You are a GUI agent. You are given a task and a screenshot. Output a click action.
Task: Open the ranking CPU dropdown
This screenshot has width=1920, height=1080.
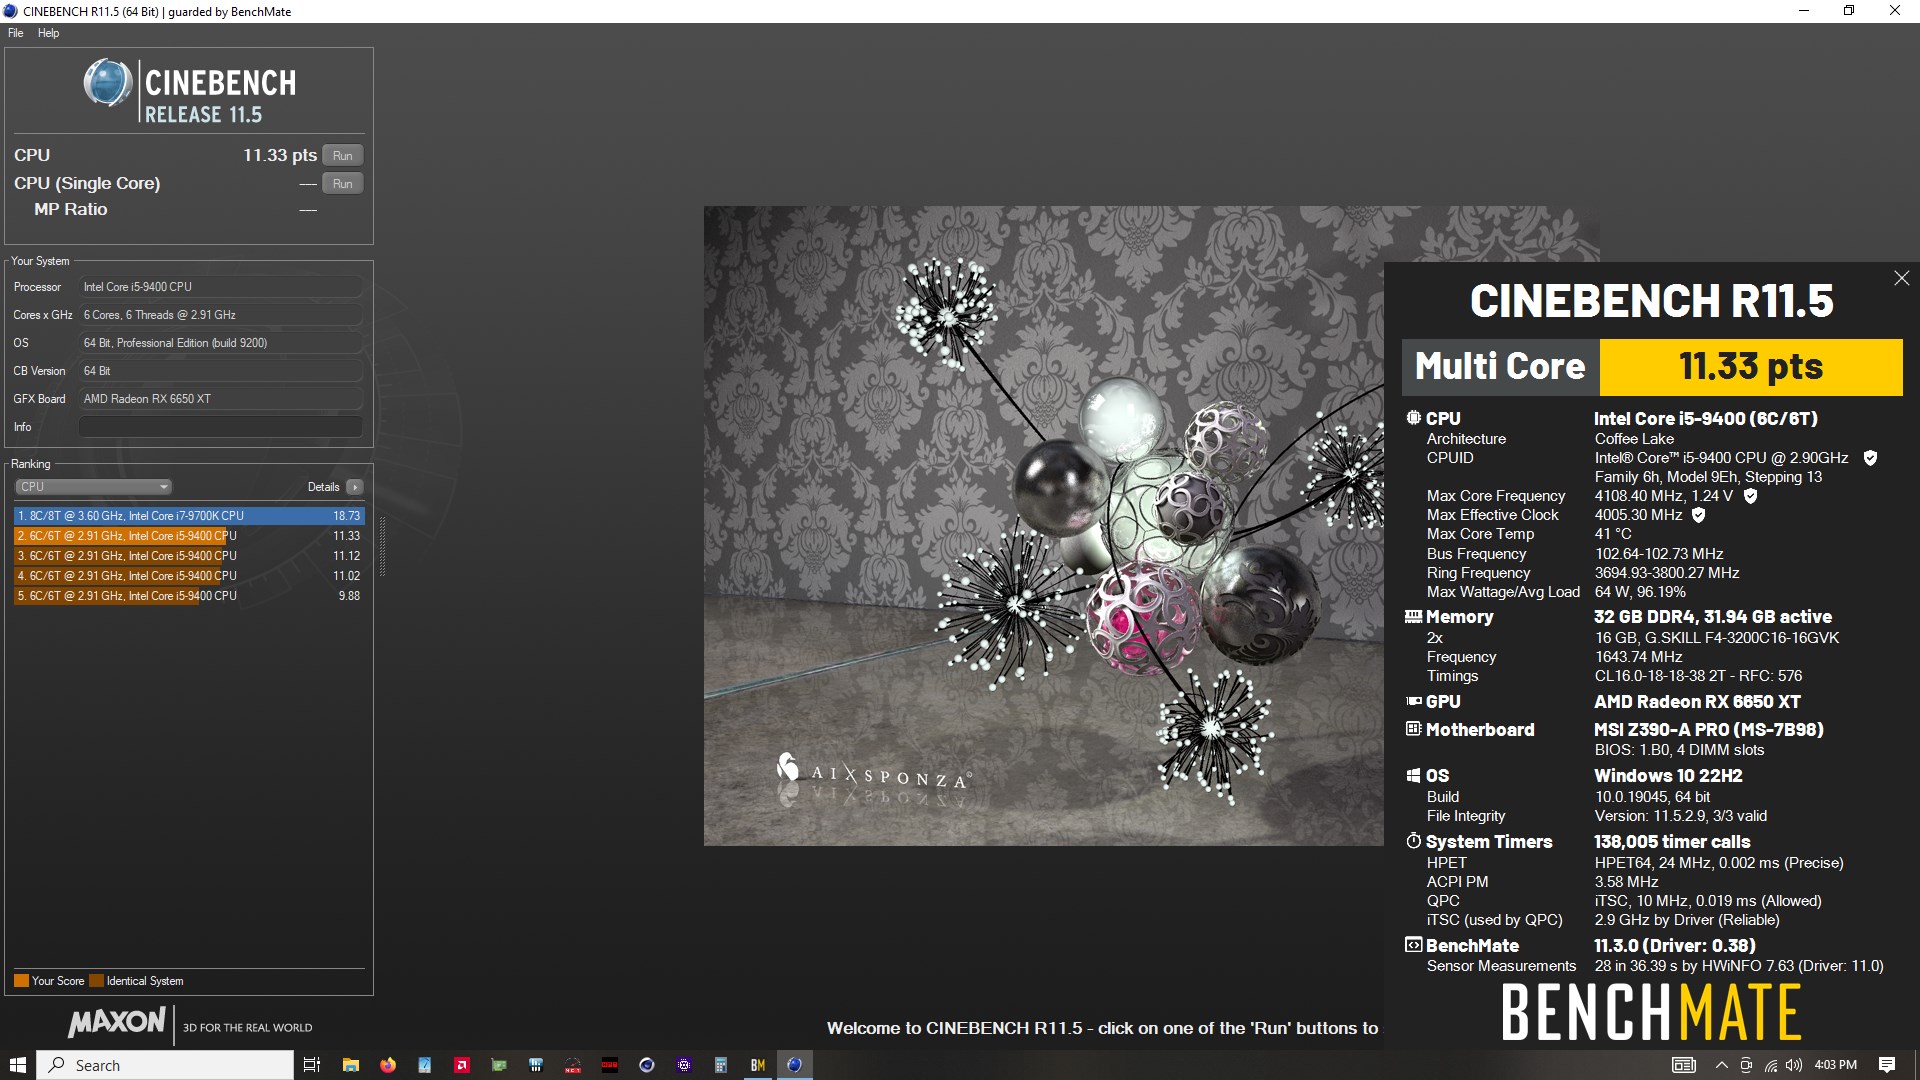[x=93, y=487]
